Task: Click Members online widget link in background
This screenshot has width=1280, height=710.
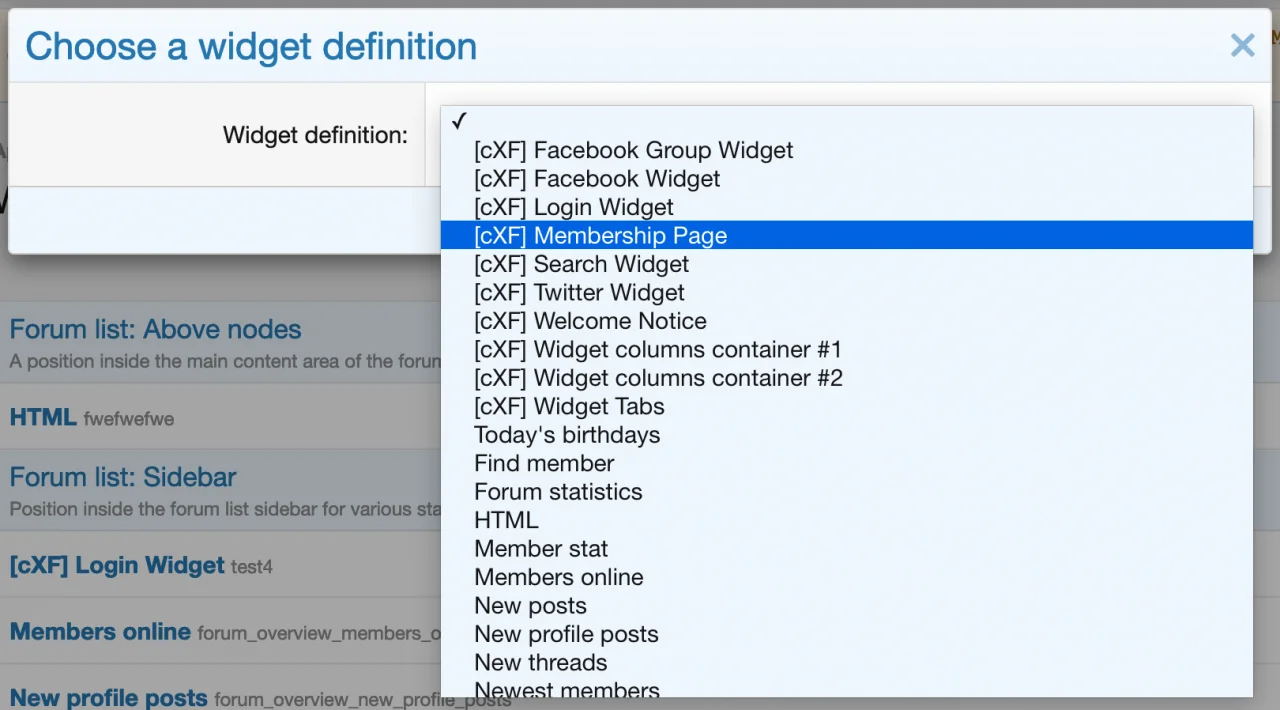Action: [100, 632]
